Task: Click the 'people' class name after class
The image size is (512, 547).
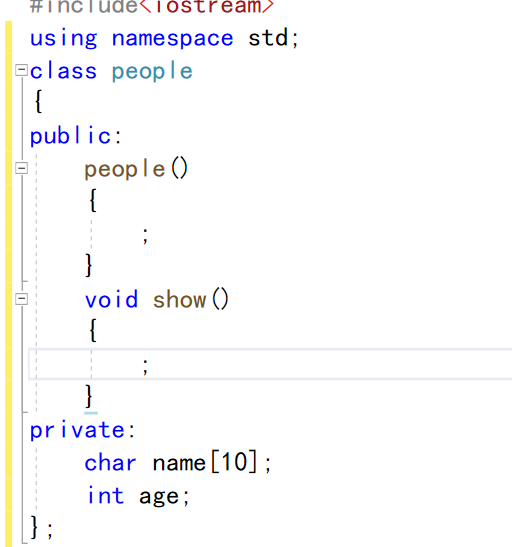Action: 152,72
